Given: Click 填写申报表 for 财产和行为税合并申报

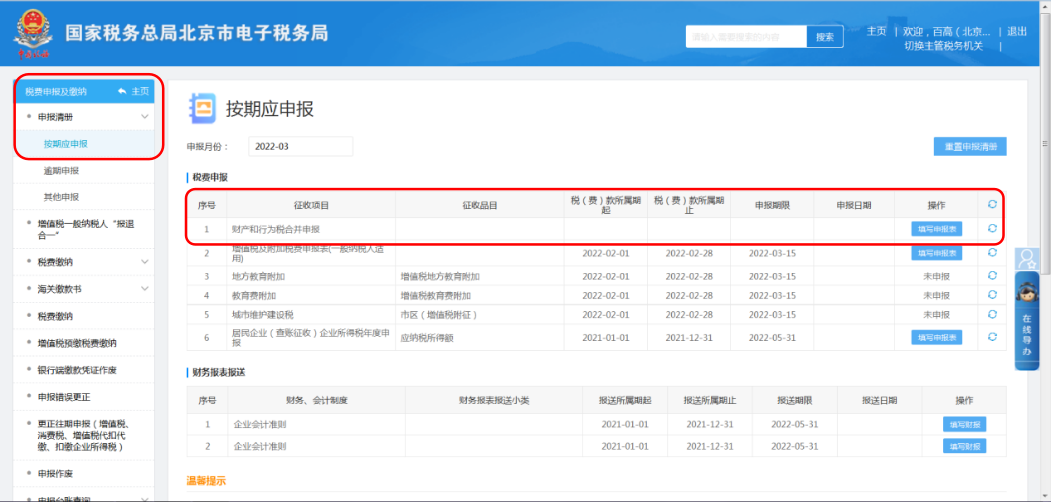Looking at the screenshot, I should click(936, 229).
